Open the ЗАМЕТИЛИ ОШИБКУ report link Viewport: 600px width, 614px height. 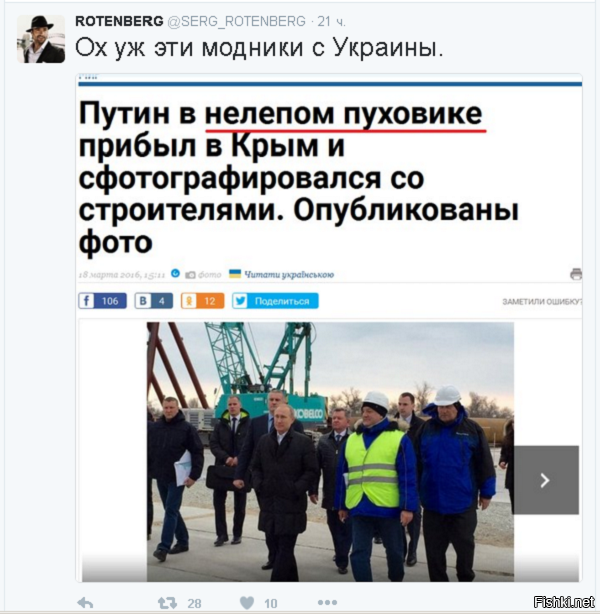click(x=542, y=302)
